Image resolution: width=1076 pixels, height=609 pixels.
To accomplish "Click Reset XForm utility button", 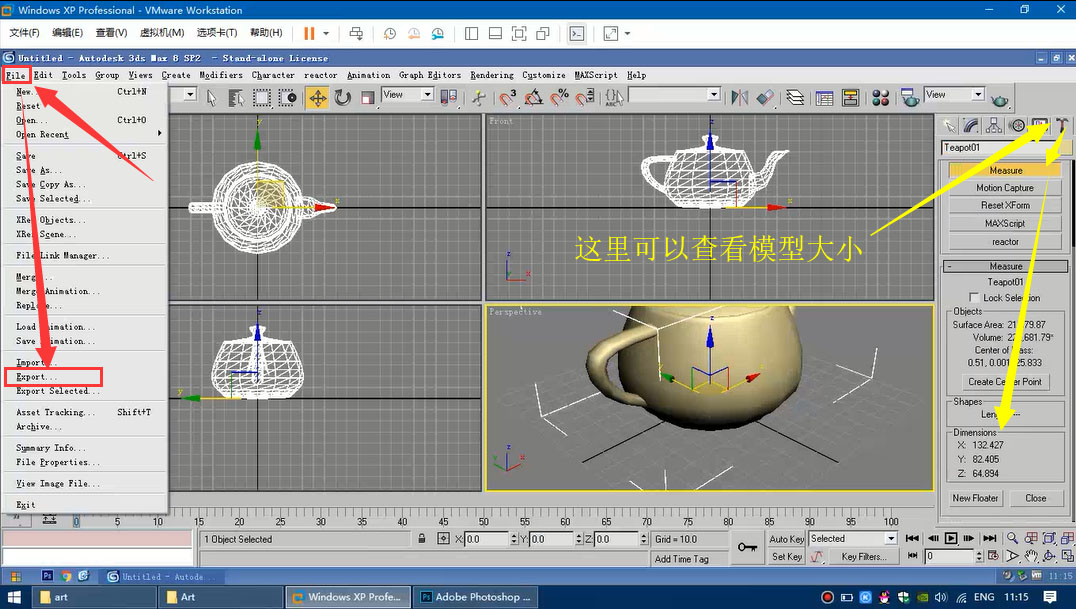I will tap(1005, 205).
